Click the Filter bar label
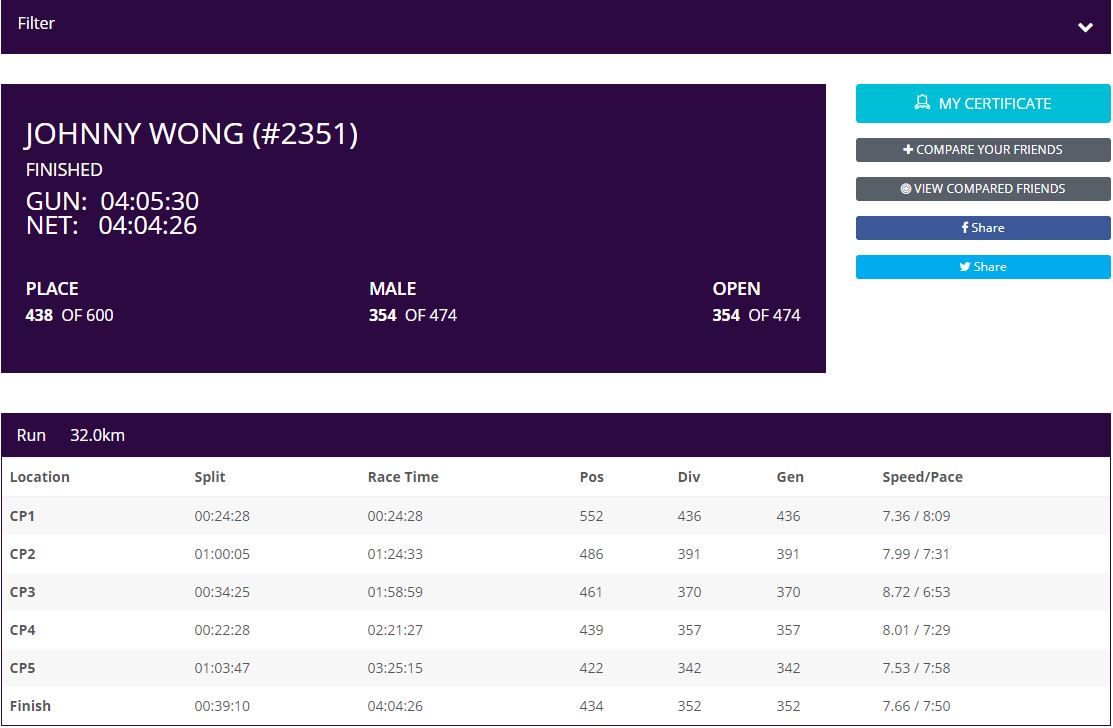This screenshot has height=728, width=1113. pos(36,23)
